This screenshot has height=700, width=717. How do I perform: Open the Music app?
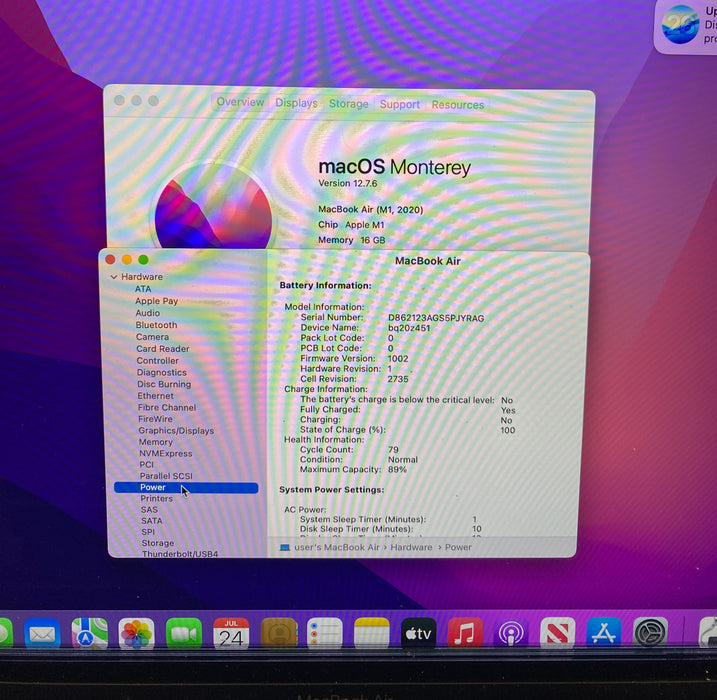tap(465, 633)
